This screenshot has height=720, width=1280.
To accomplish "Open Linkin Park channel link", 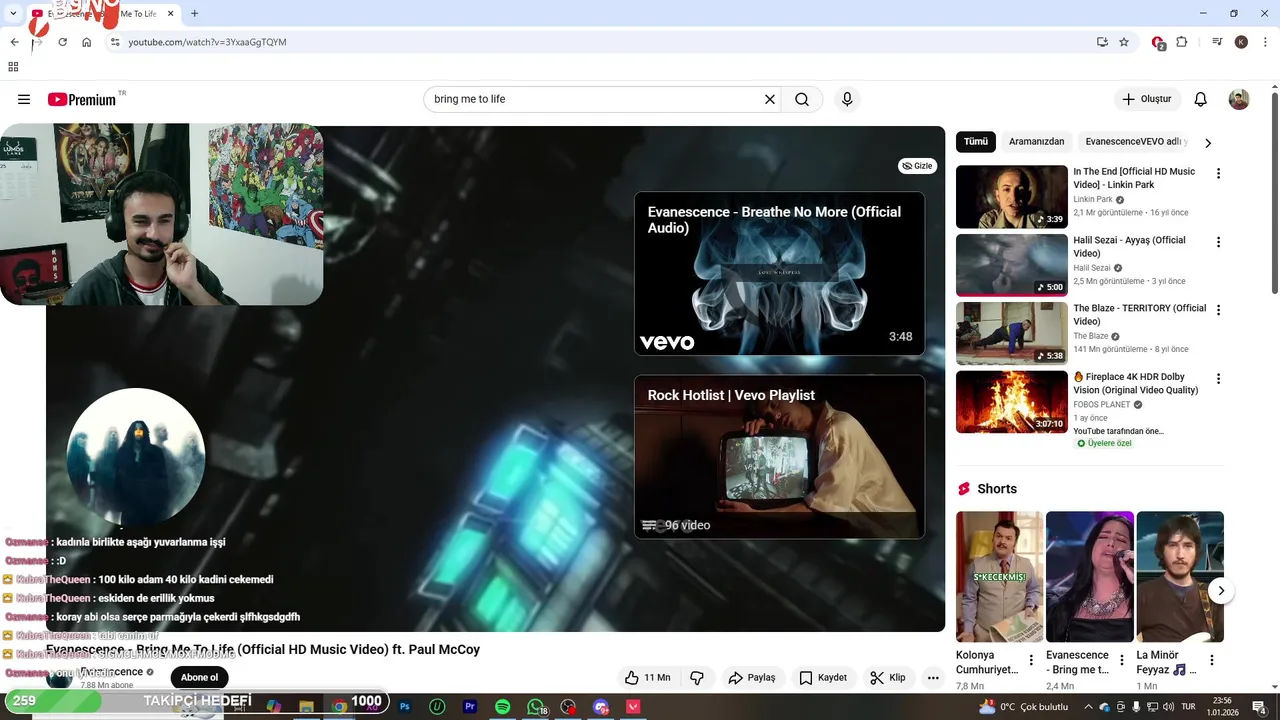I will click(1092, 199).
